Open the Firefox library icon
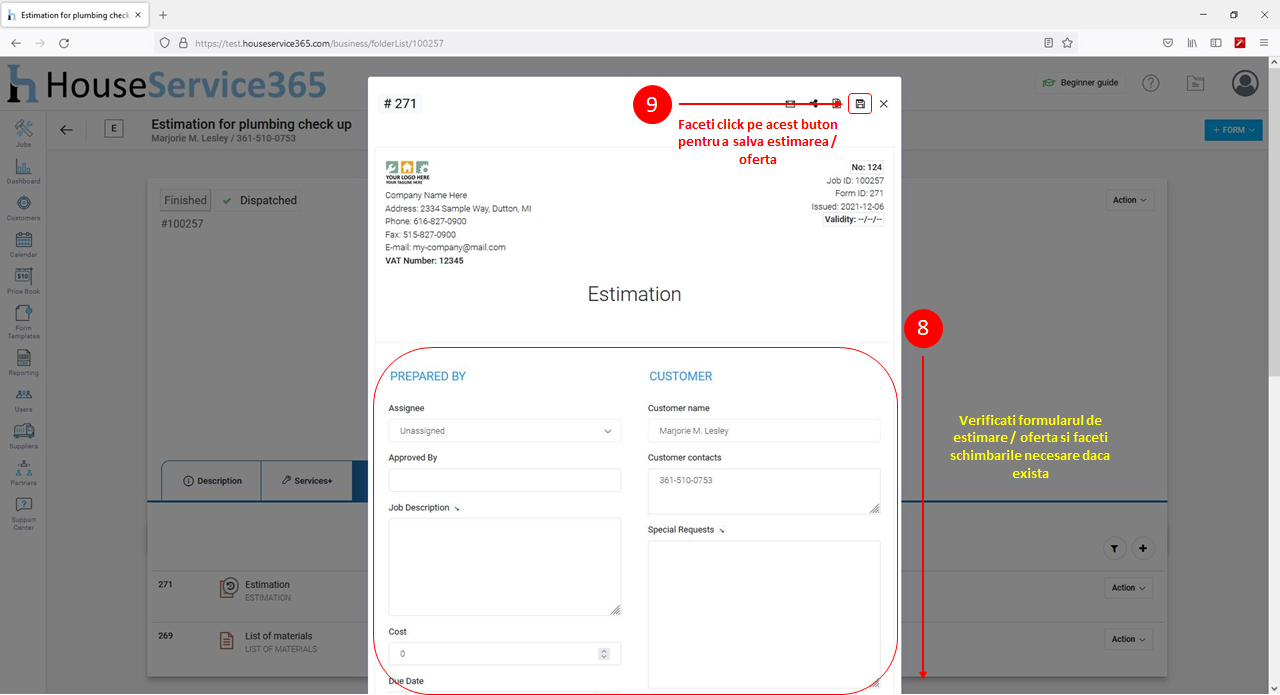Image resolution: width=1280 pixels, height=695 pixels. point(1192,43)
